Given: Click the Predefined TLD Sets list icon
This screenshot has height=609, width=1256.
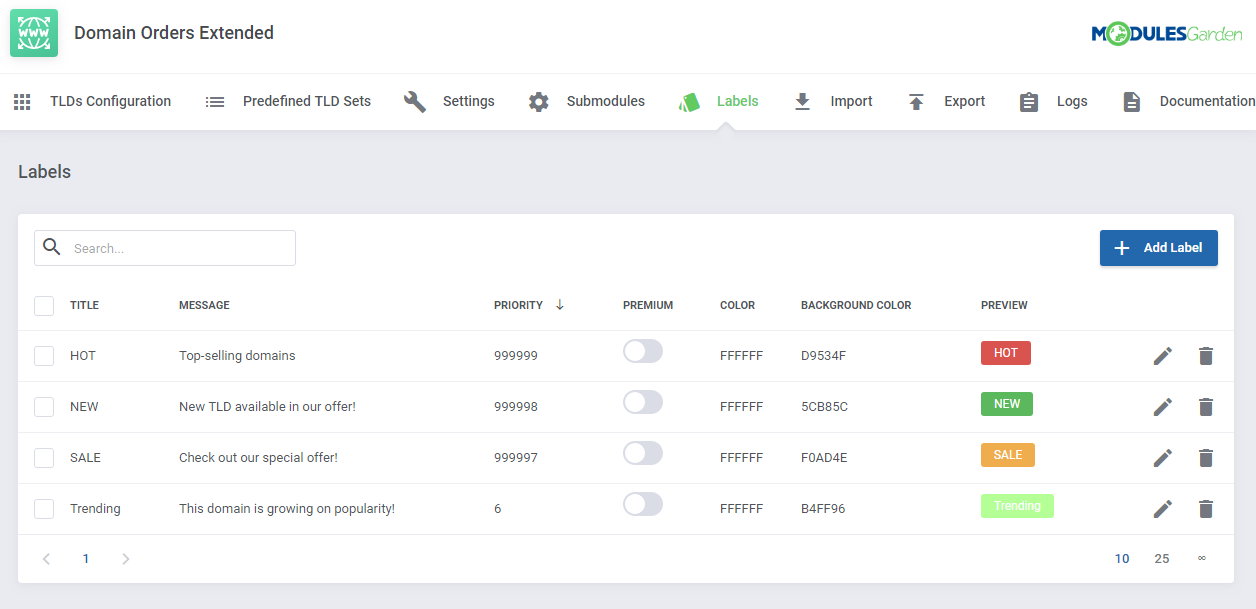Looking at the screenshot, I should tap(215, 101).
